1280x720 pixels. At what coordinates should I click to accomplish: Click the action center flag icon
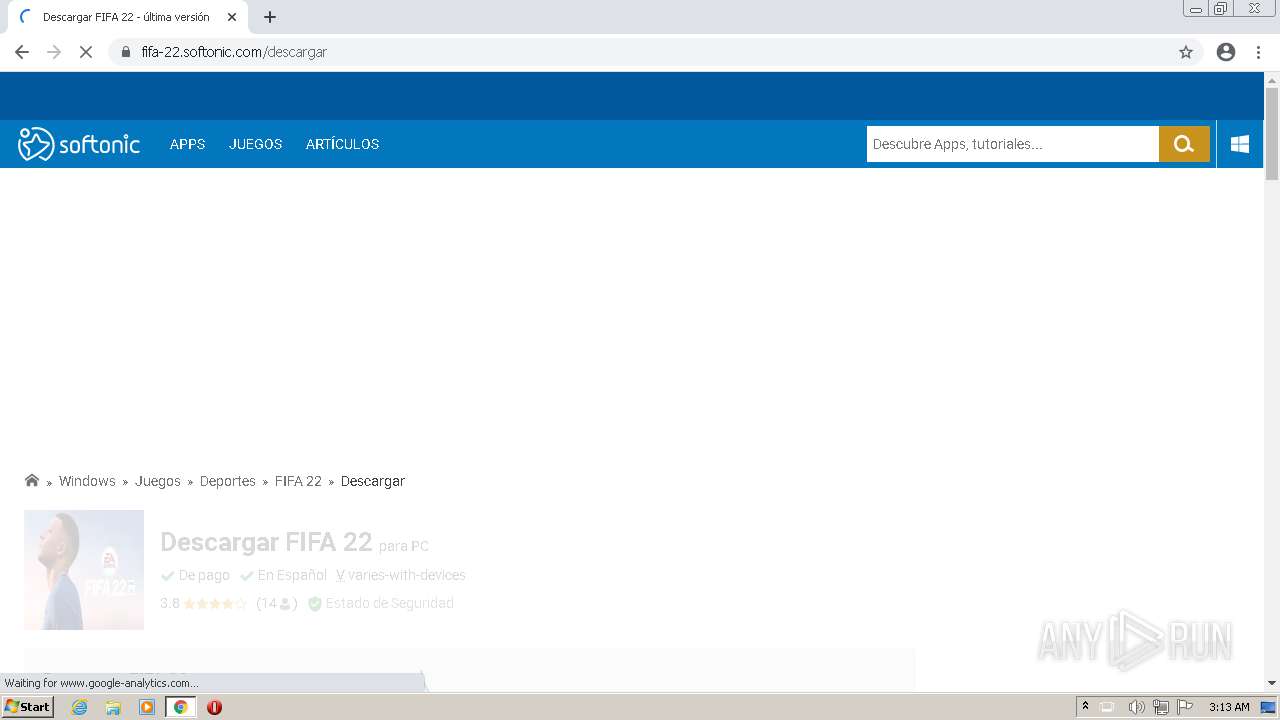[x=1185, y=707]
